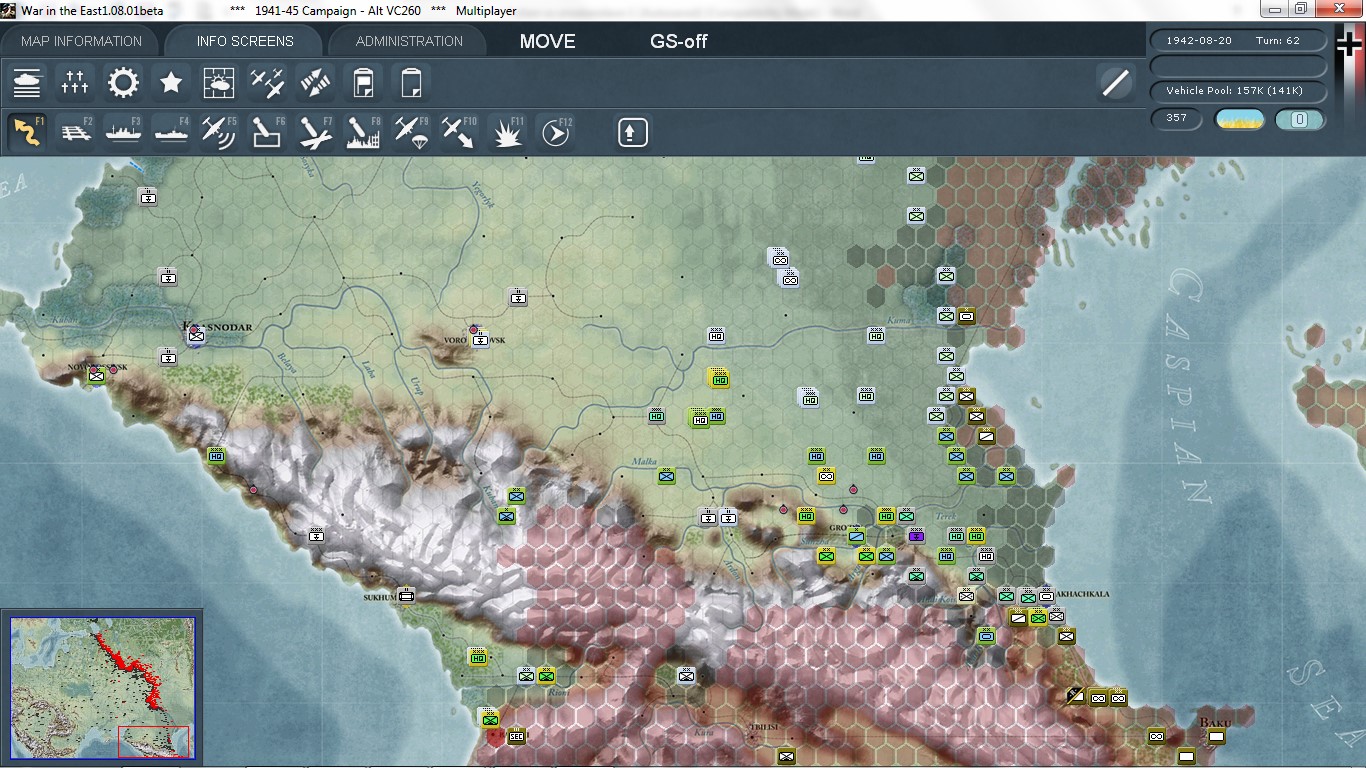The width and height of the screenshot is (1366, 768).
Task: Select the F2 rail mode
Action: (x=75, y=132)
